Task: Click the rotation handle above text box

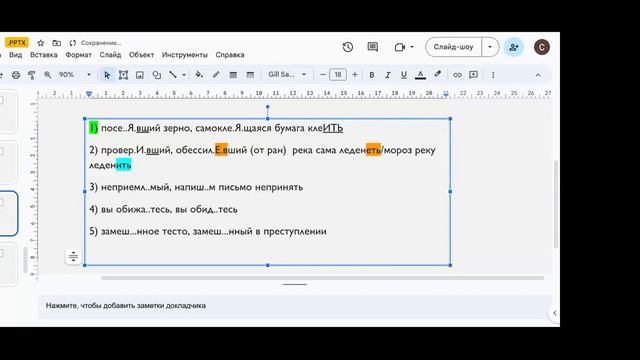Action: point(268,107)
